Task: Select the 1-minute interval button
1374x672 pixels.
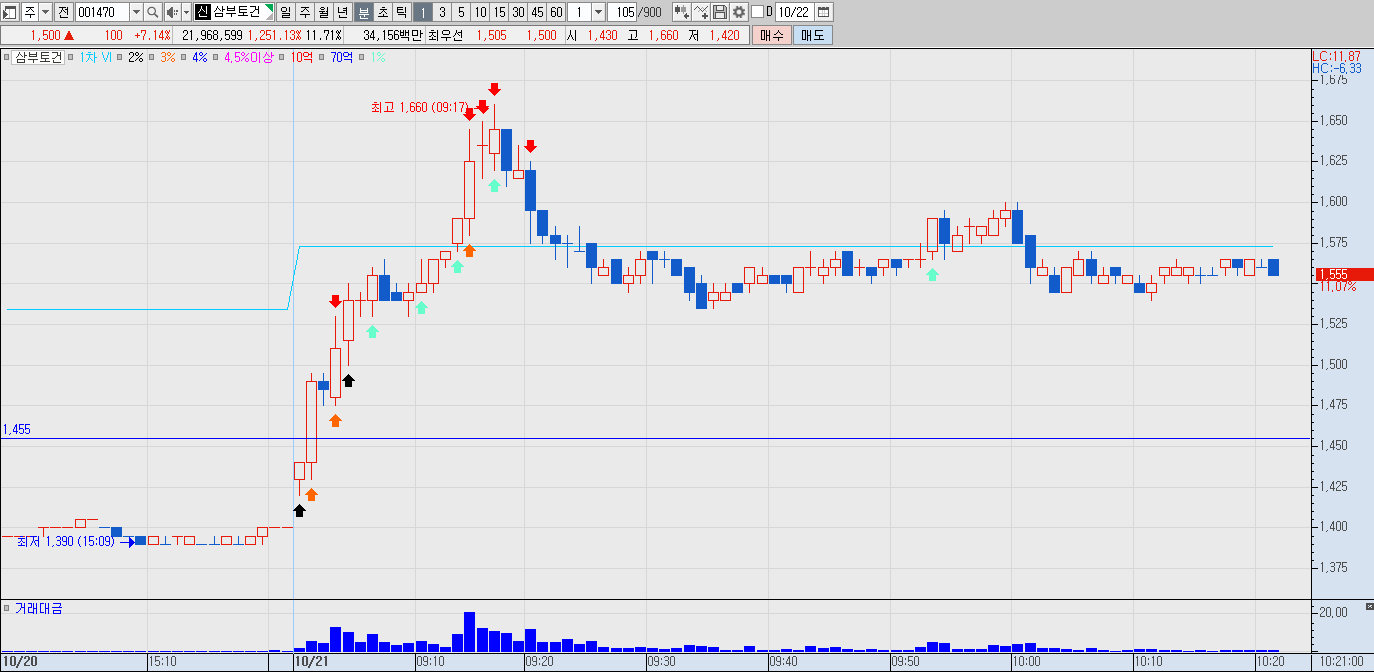Action: (423, 12)
